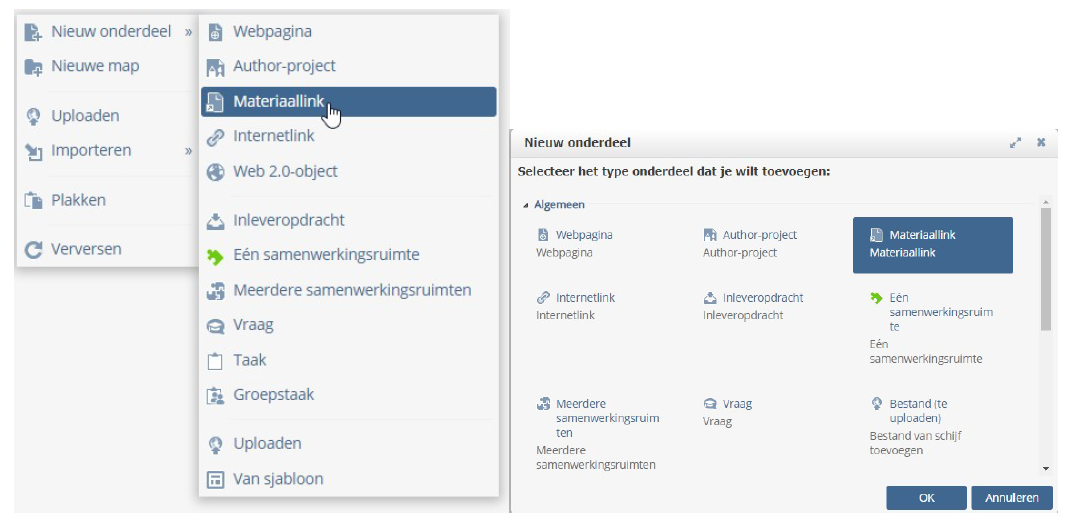Image resolution: width=1072 pixels, height=526 pixels.
Task: Click the Author-project icon in submenu
Action: (x=215, y=67)
